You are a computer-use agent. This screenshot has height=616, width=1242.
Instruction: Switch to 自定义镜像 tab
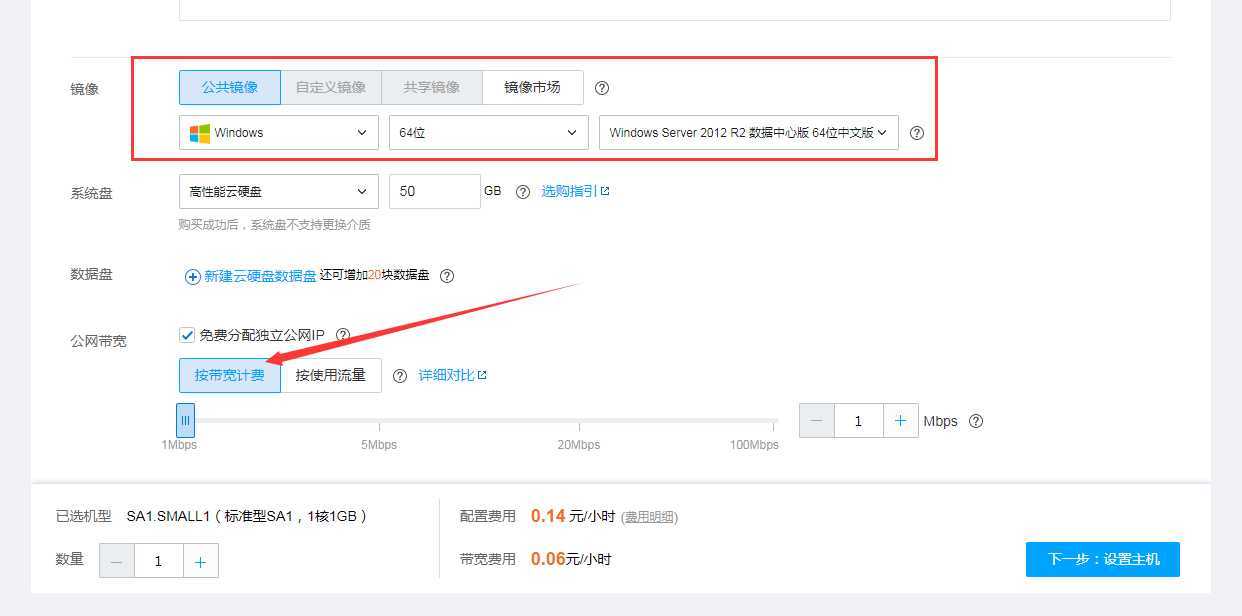[331, 87]
